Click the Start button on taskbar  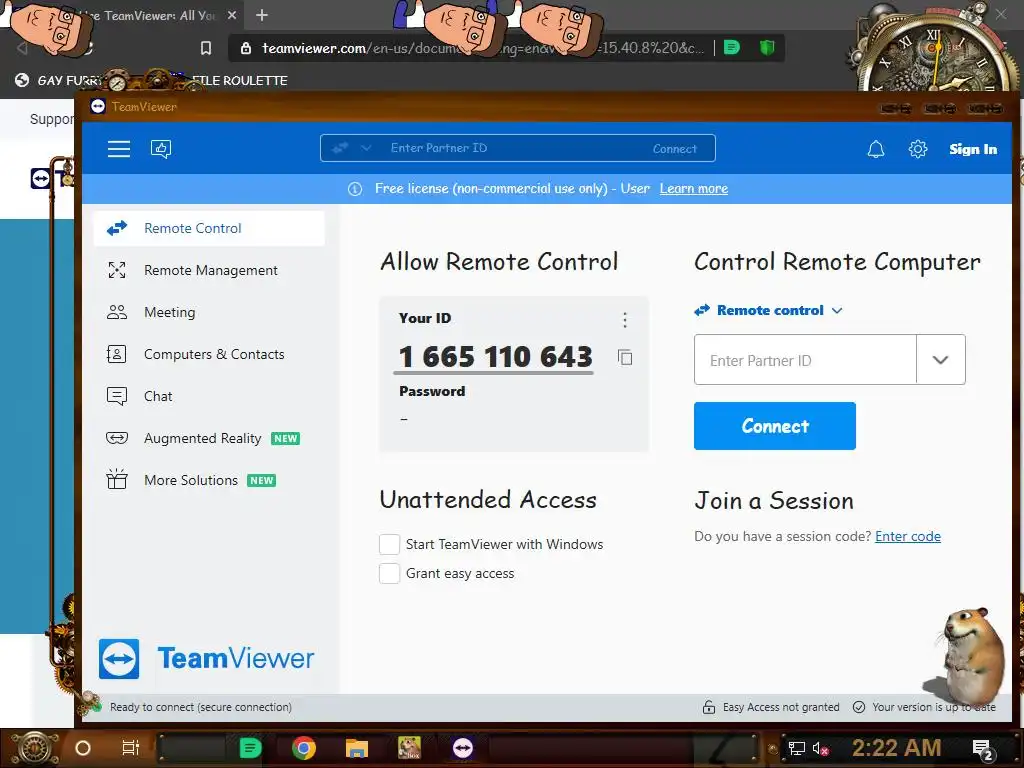[35, 748]
